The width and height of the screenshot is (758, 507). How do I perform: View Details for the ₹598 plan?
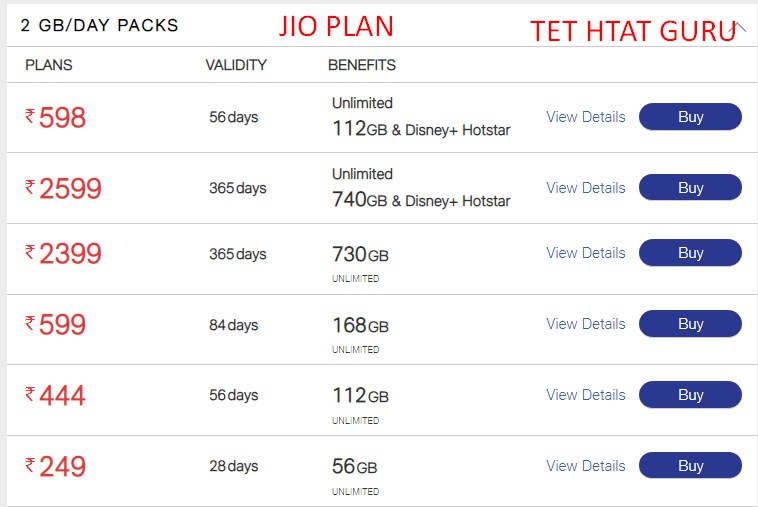(586, 116)
